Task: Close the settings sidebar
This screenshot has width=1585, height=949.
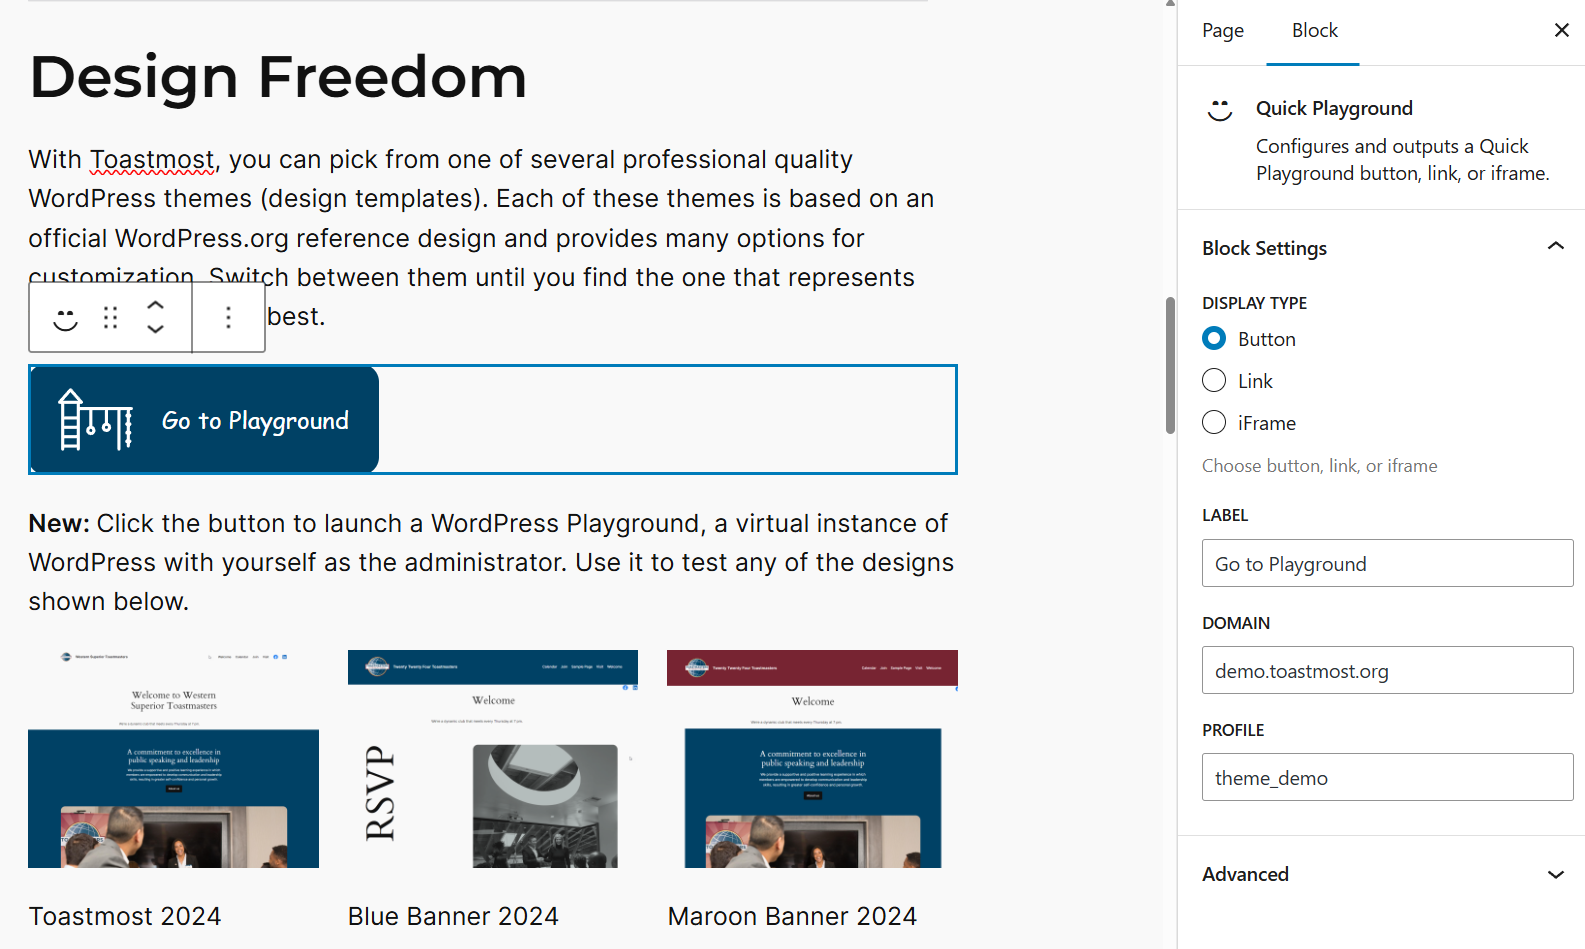Action: pyautogui.click(x=1561, y=30)
